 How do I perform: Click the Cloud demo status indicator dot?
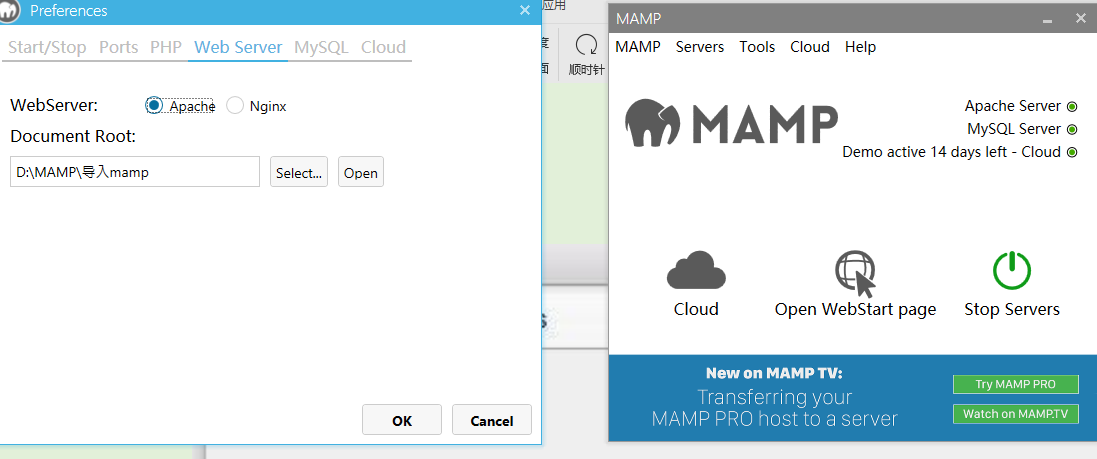pyautogui.click(x=1072, y=152)
